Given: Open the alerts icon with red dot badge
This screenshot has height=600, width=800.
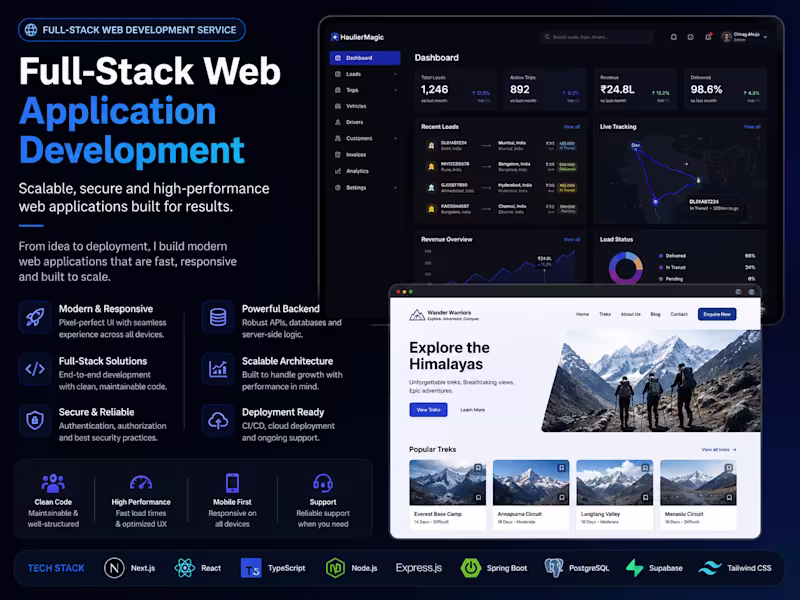Looking at the screenshot, I should [708, 37].
